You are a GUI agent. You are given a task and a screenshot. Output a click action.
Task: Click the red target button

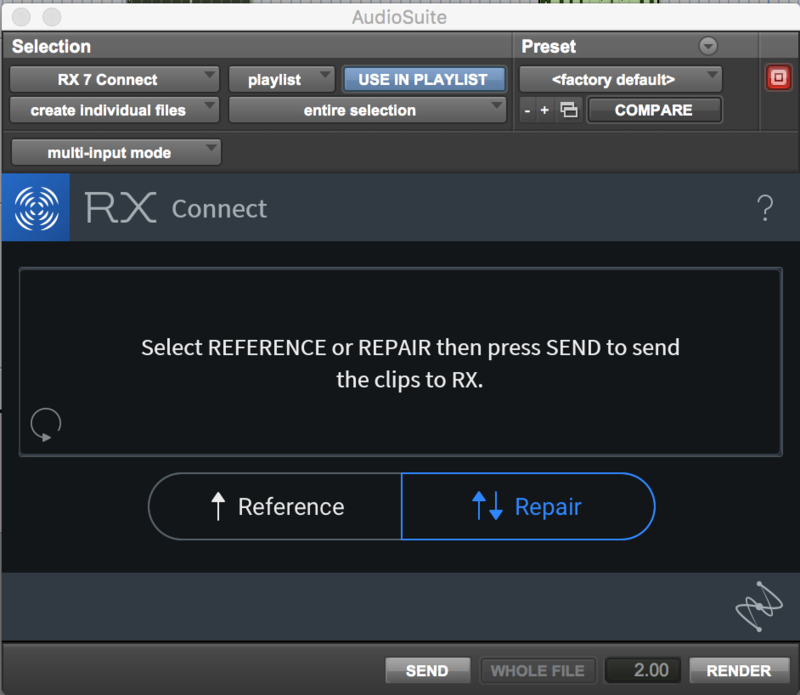[x=778, y=78]
